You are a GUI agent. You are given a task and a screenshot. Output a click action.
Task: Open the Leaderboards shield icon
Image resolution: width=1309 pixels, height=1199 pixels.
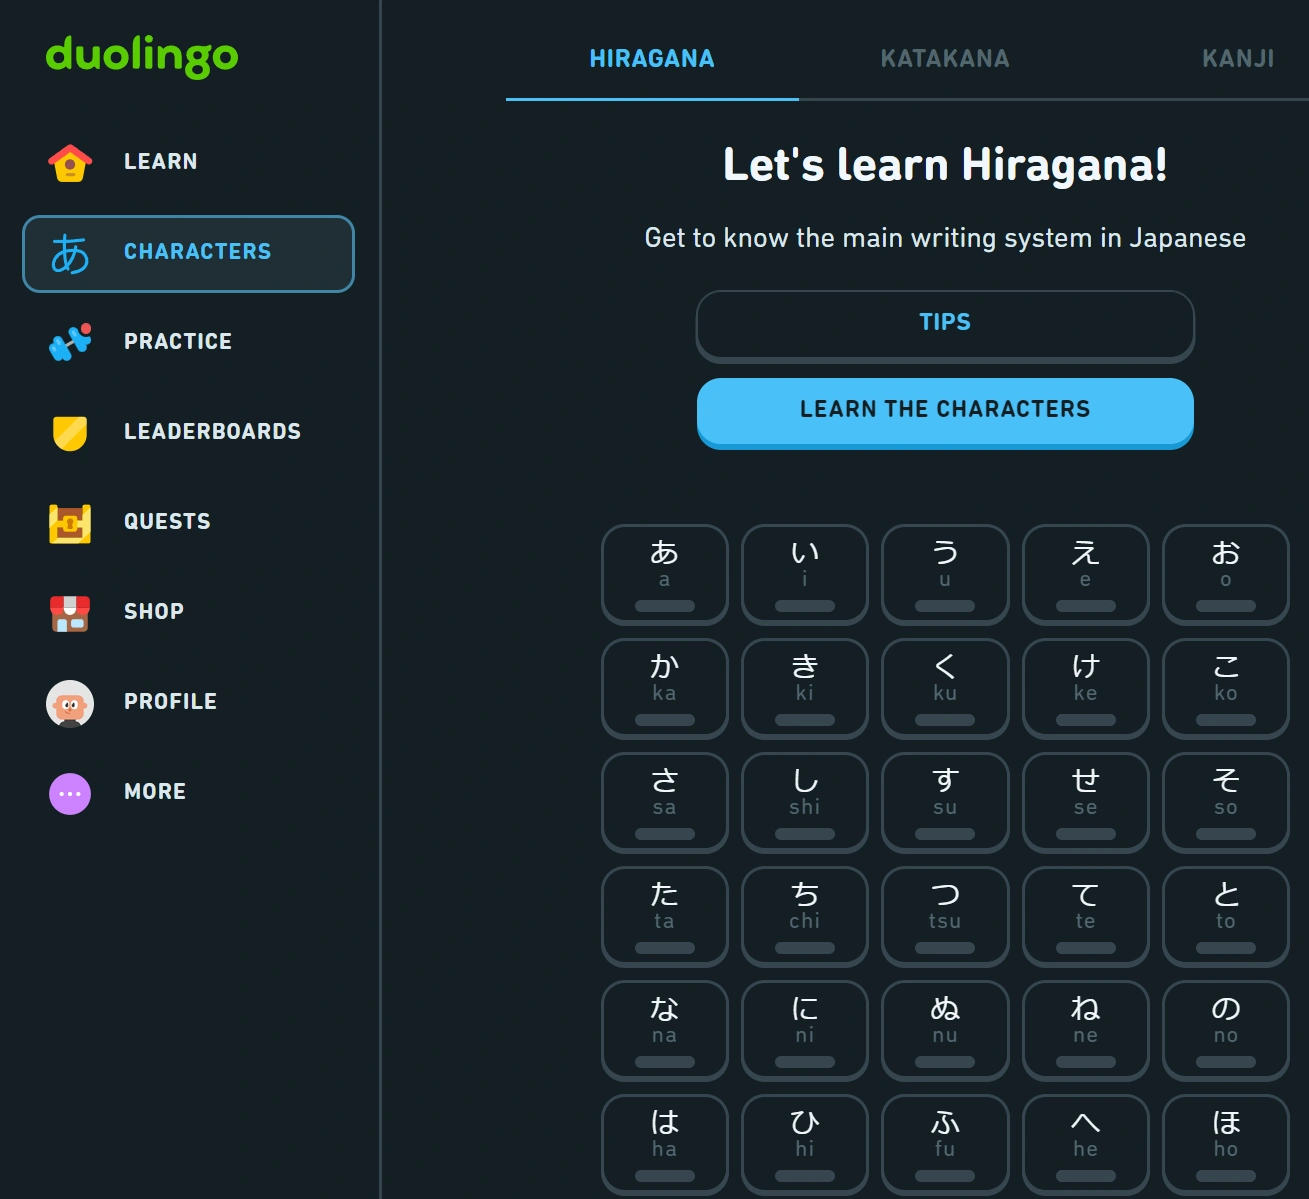point(70,433)
